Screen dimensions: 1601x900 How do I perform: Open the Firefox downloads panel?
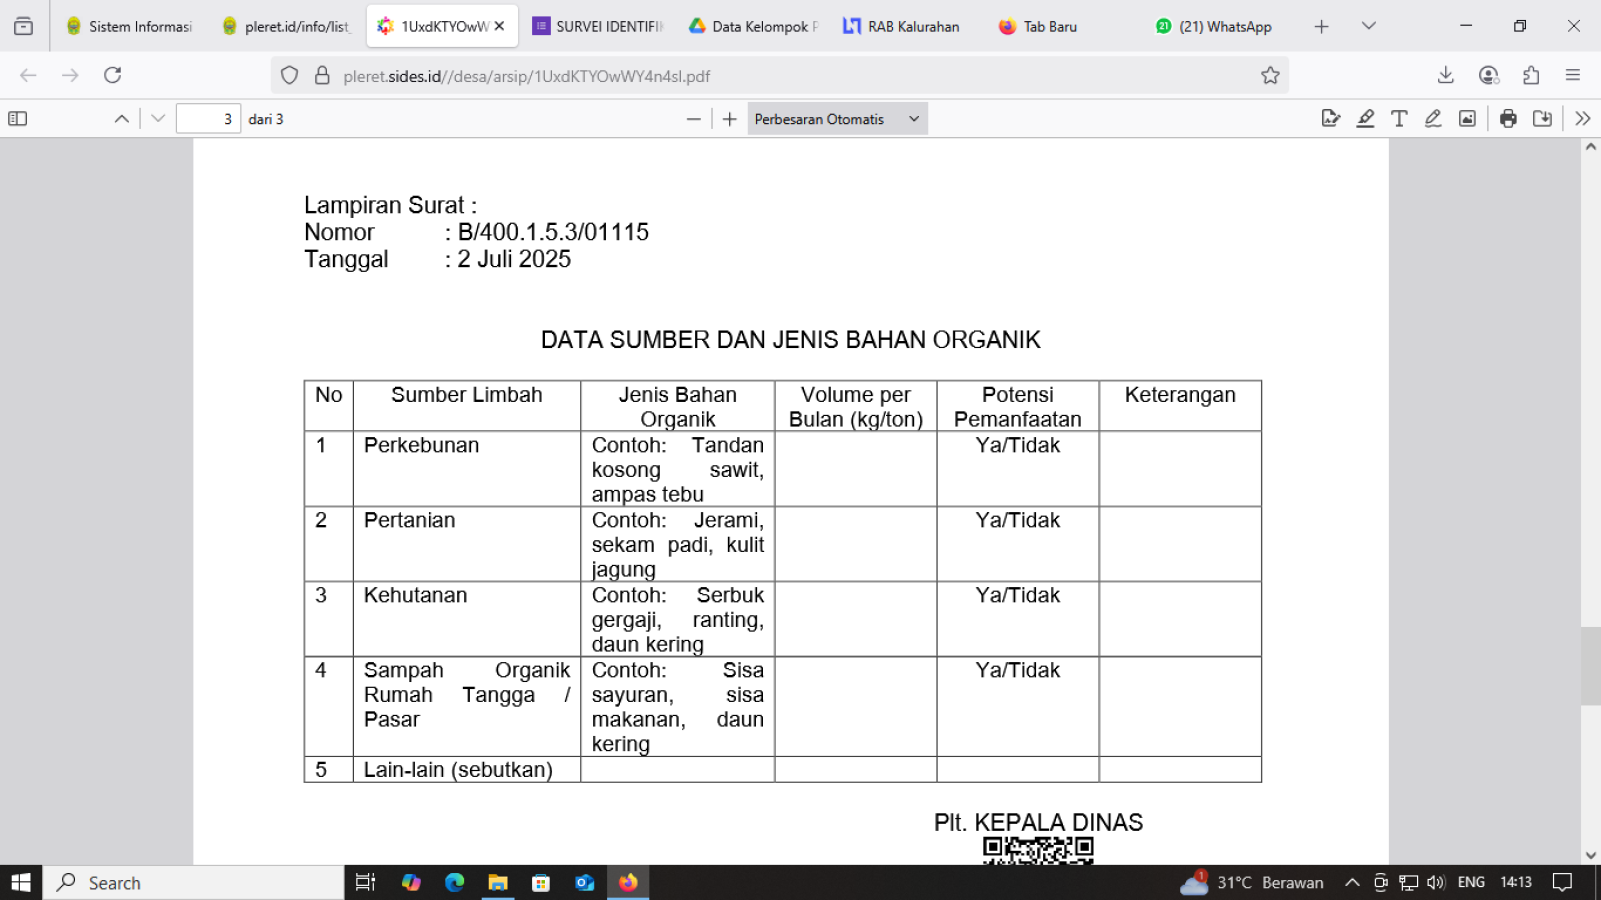(1446, 75)
